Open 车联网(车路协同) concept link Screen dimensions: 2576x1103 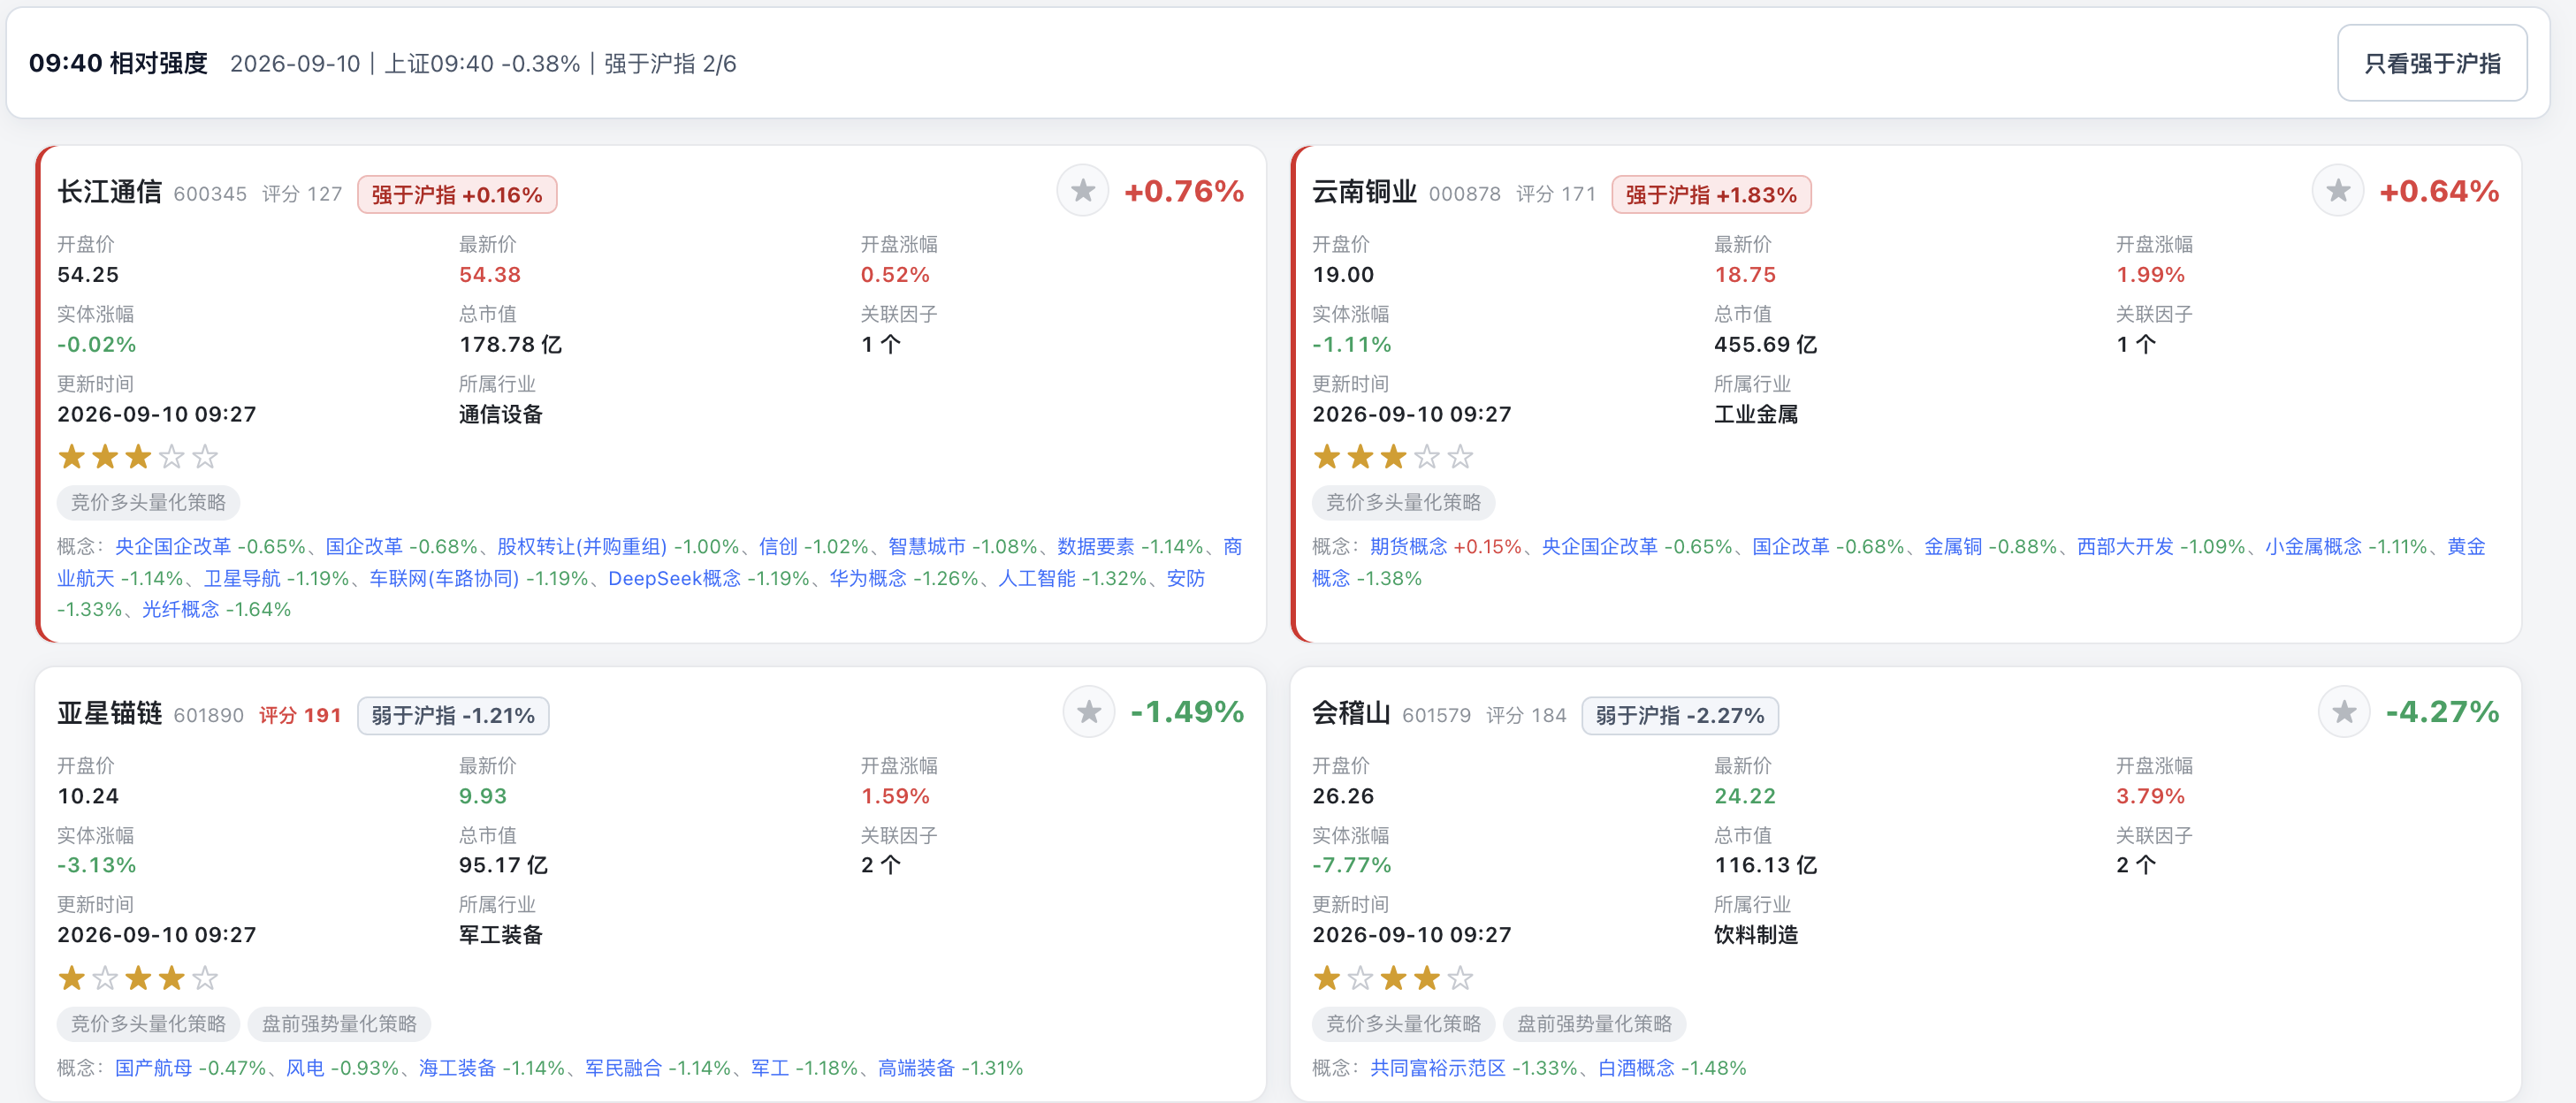point(444,578)
